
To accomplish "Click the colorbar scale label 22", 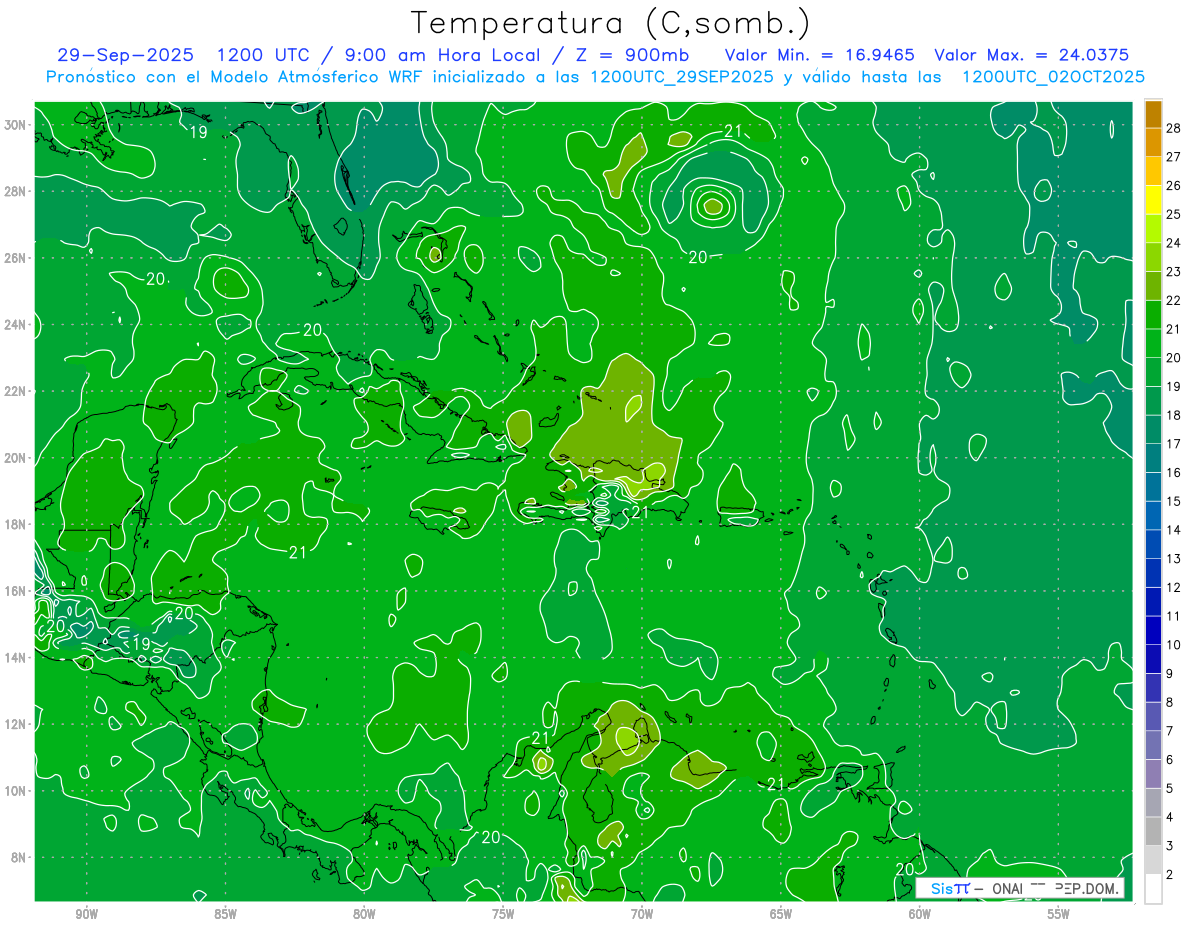I will pos(1174,300).
